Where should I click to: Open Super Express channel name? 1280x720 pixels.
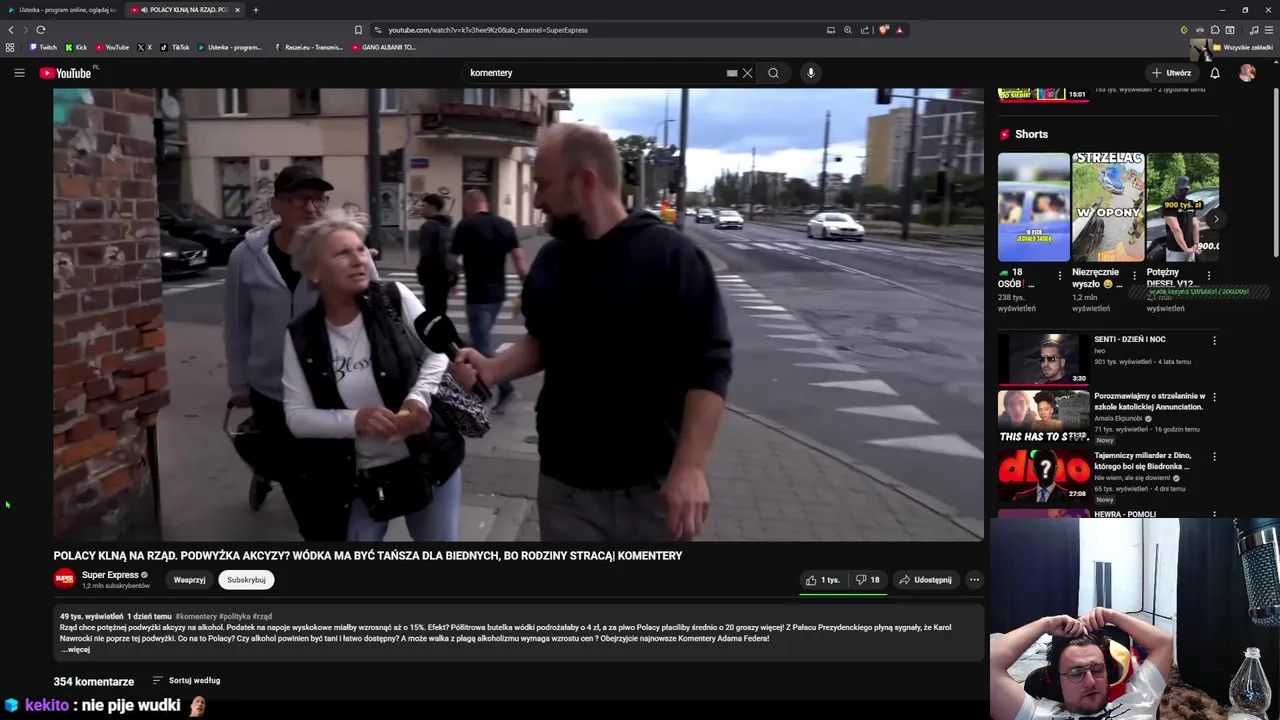click(110, 575)
